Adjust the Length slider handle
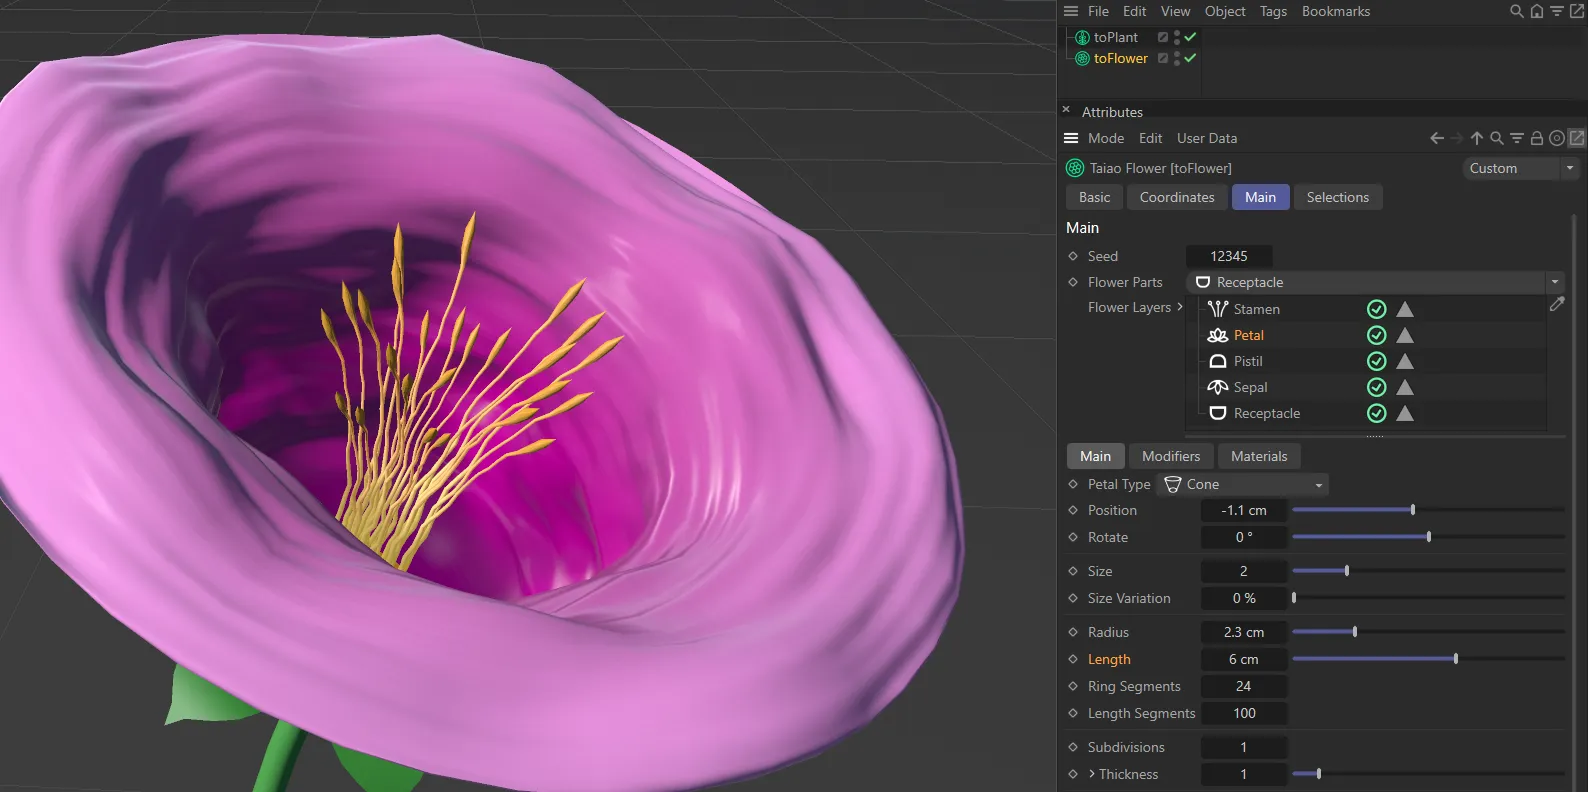1588x792 pixels. click(1456, 659)
